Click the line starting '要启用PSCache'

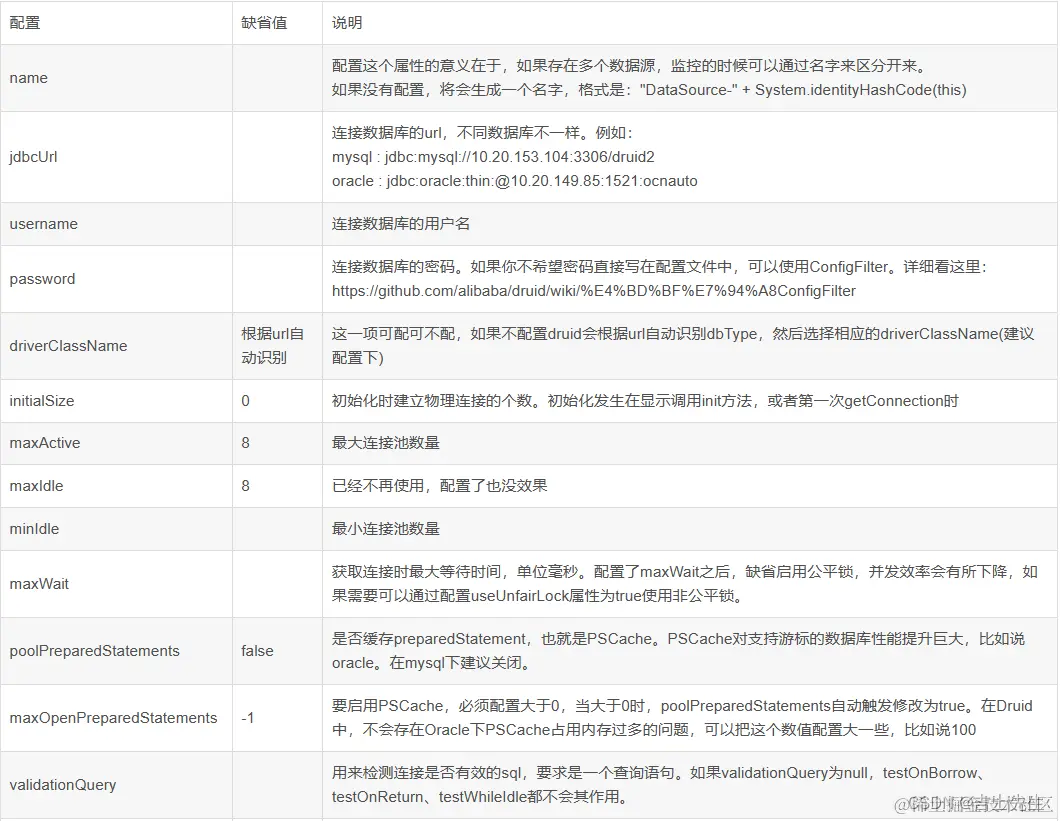682,705
